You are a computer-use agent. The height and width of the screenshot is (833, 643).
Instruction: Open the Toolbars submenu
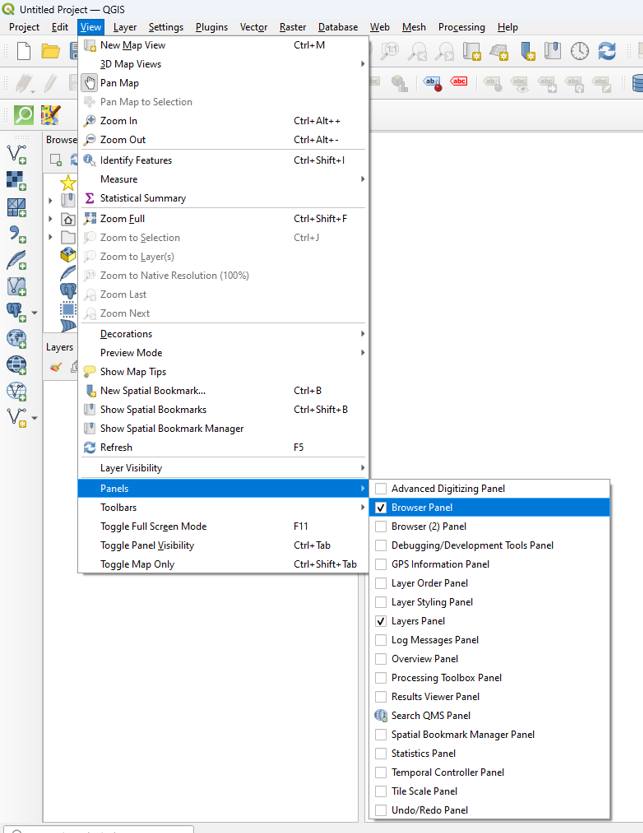click(223, 507)
